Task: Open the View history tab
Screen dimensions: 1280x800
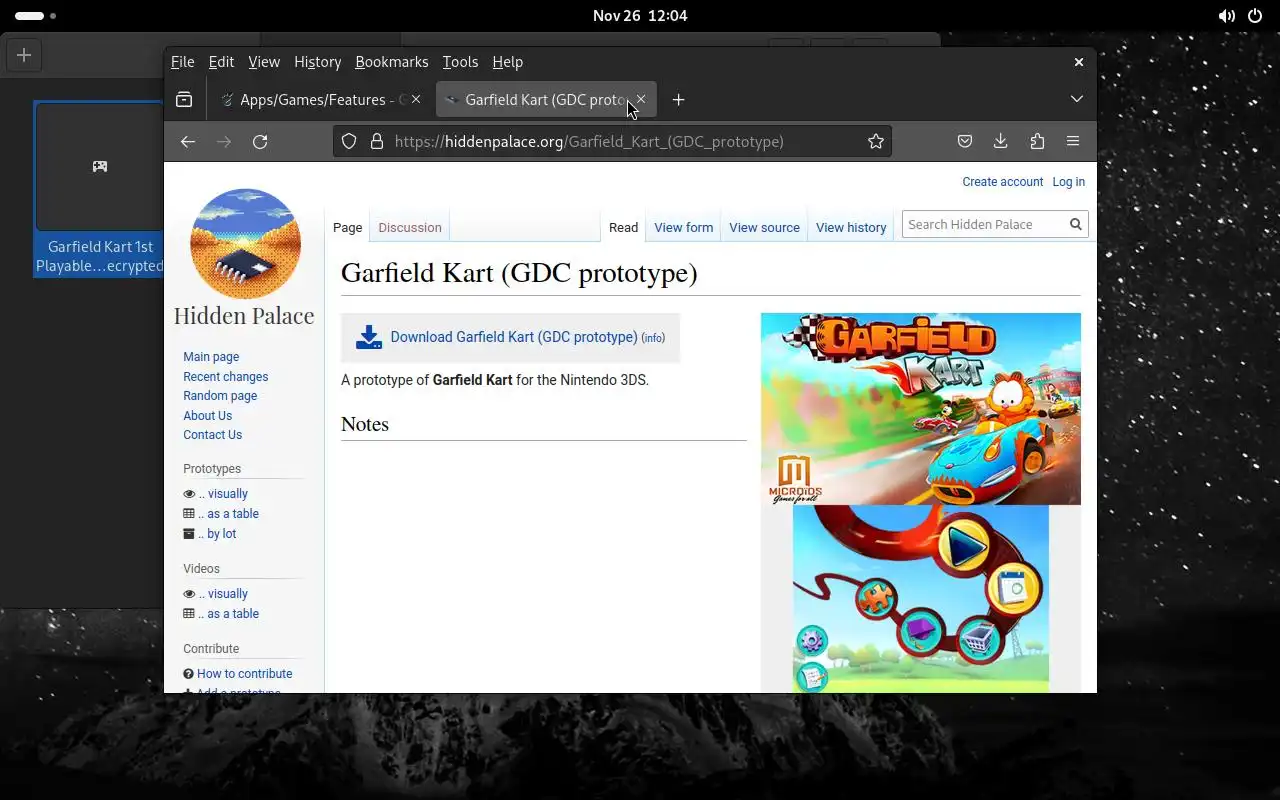Action: tap(851, 228)
